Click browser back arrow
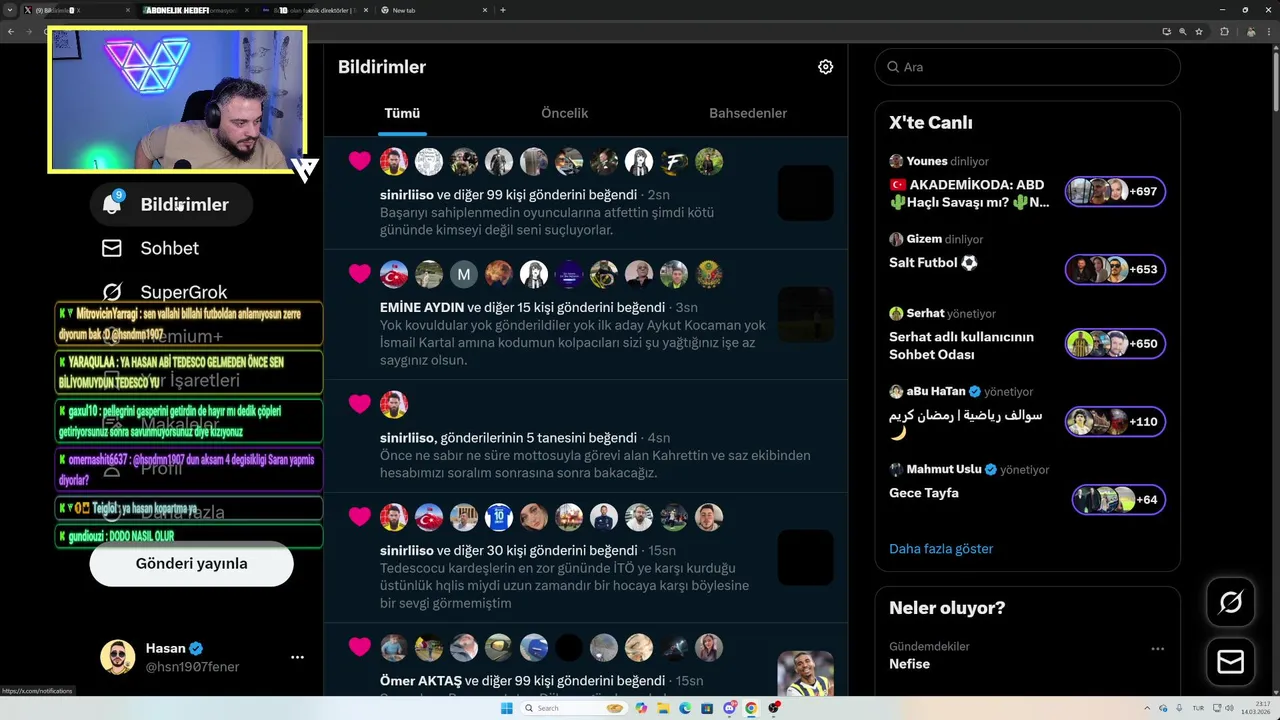 (x=10, y=31)
